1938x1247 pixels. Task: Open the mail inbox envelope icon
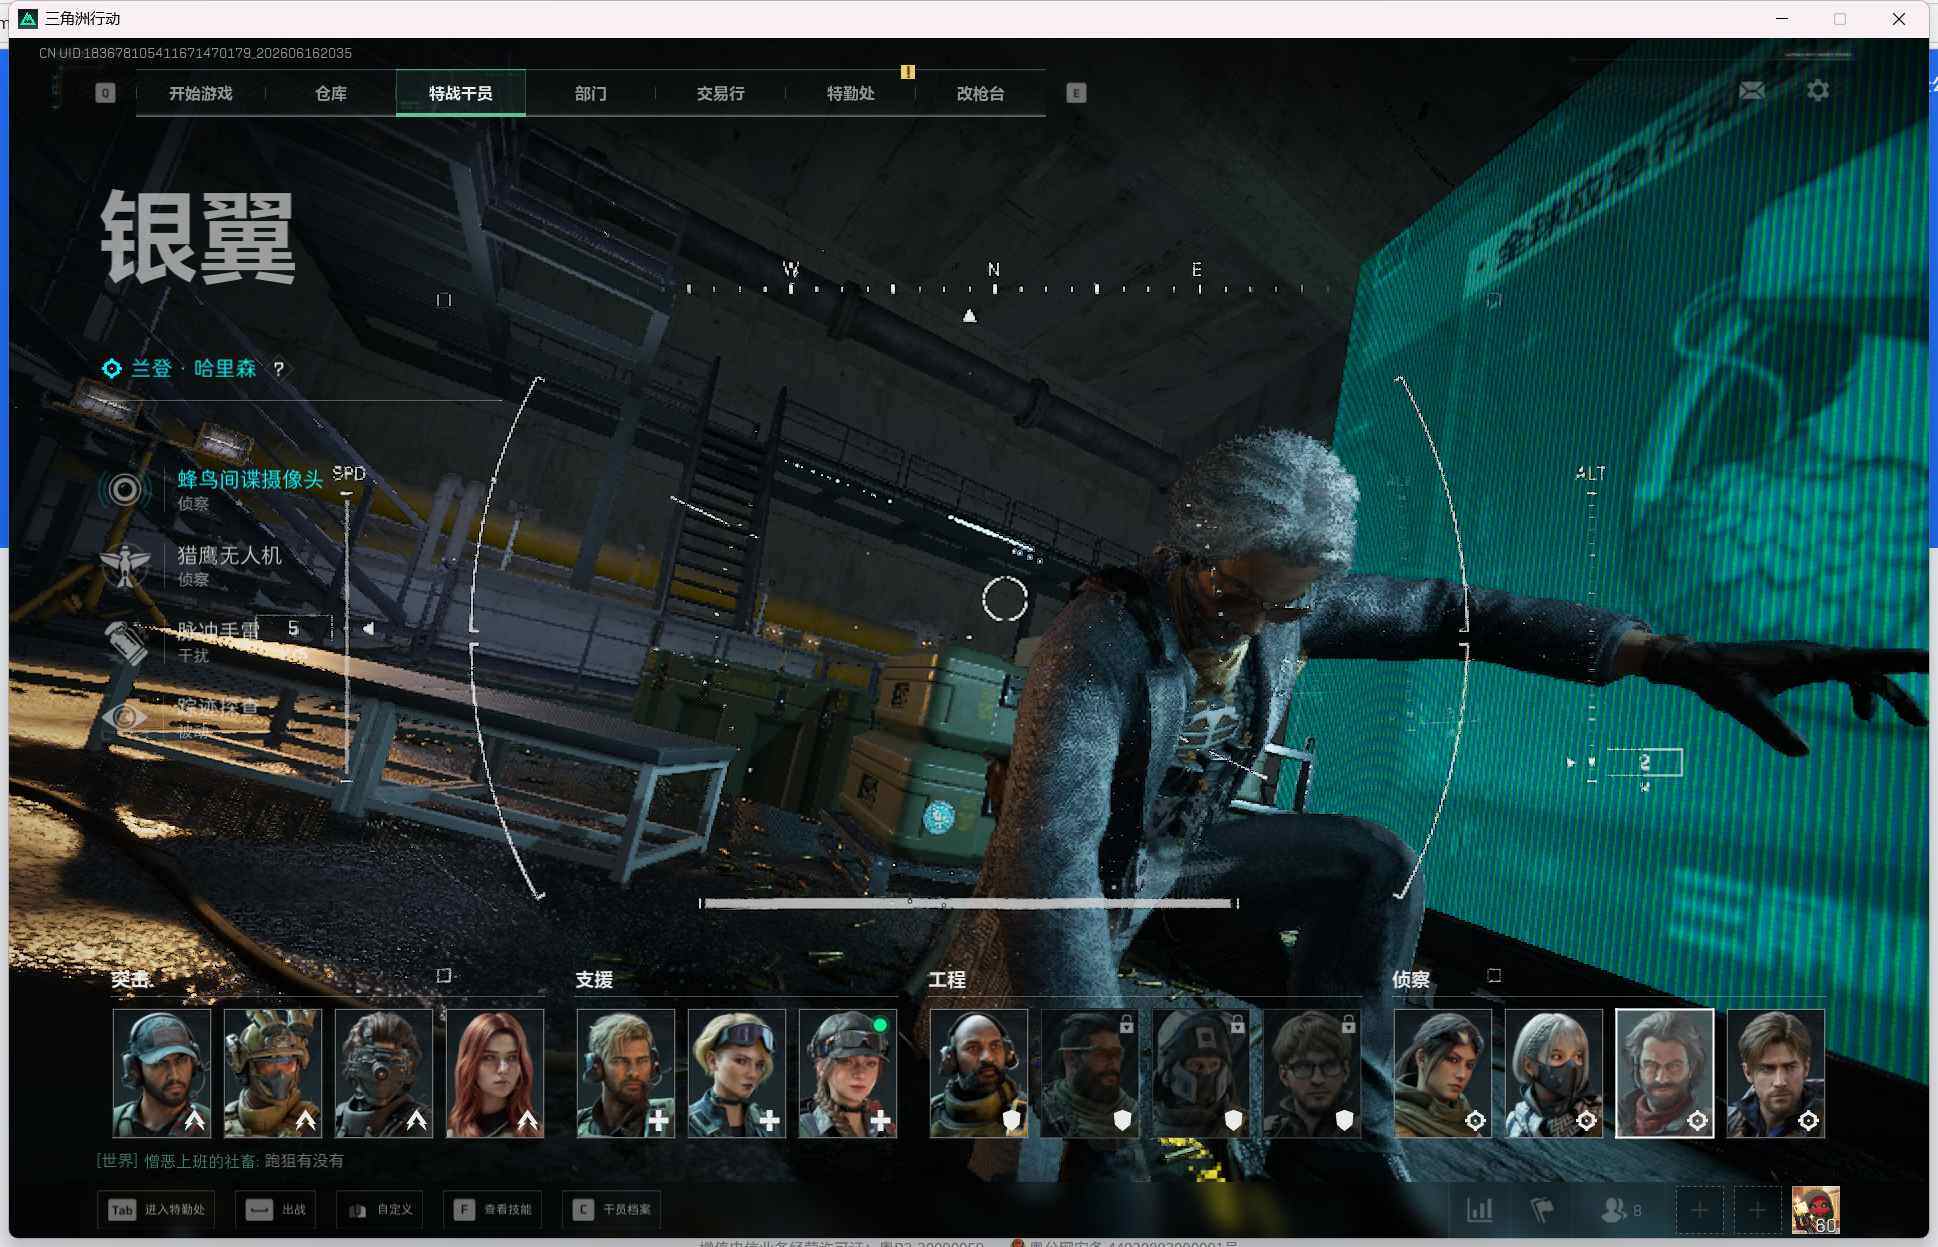1752,91
